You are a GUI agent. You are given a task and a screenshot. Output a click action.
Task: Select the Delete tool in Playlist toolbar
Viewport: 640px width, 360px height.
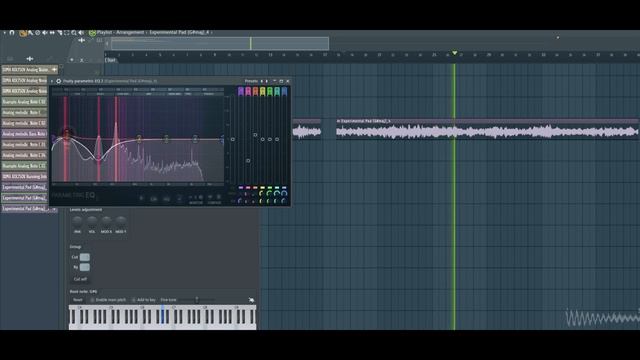[37, 33]
